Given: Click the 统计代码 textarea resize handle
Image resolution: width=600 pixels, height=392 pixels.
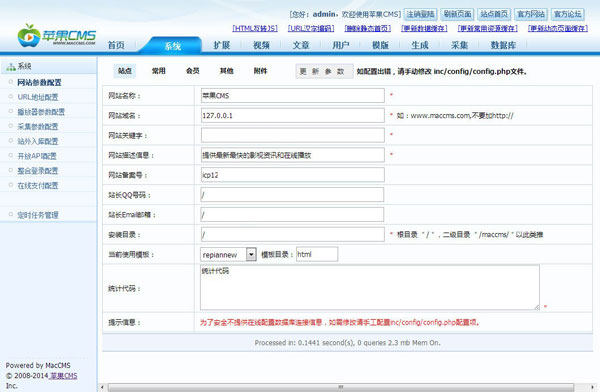Looking at the screenshot, I should click(x=536, y=307).
